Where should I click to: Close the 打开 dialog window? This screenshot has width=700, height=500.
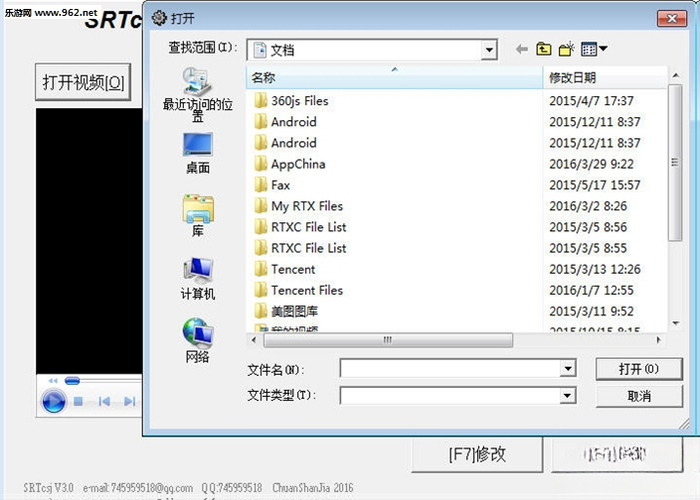click(671, 18)
